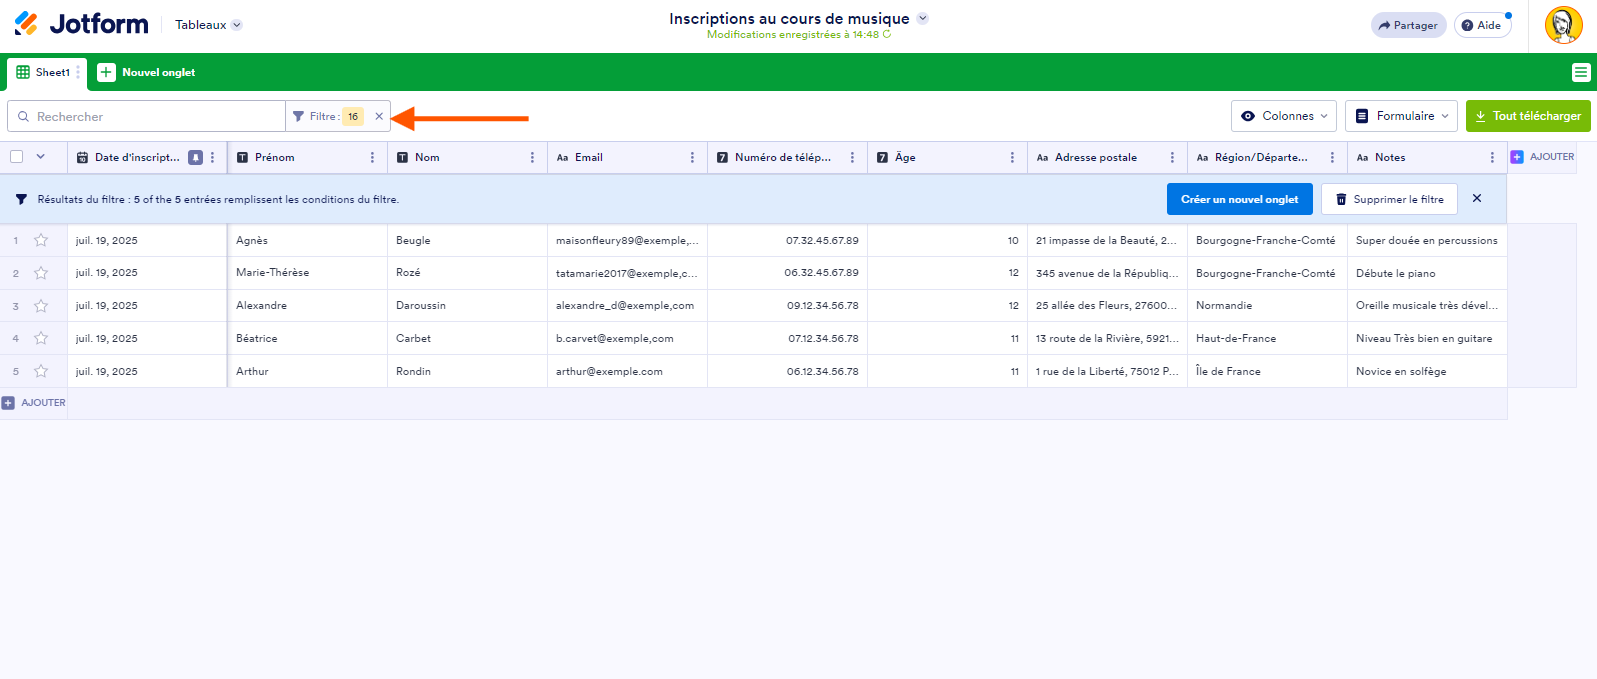Open the hamburger menu on green bar
This screenshot has height=679, width=1597.
(x=1580, y=72)
